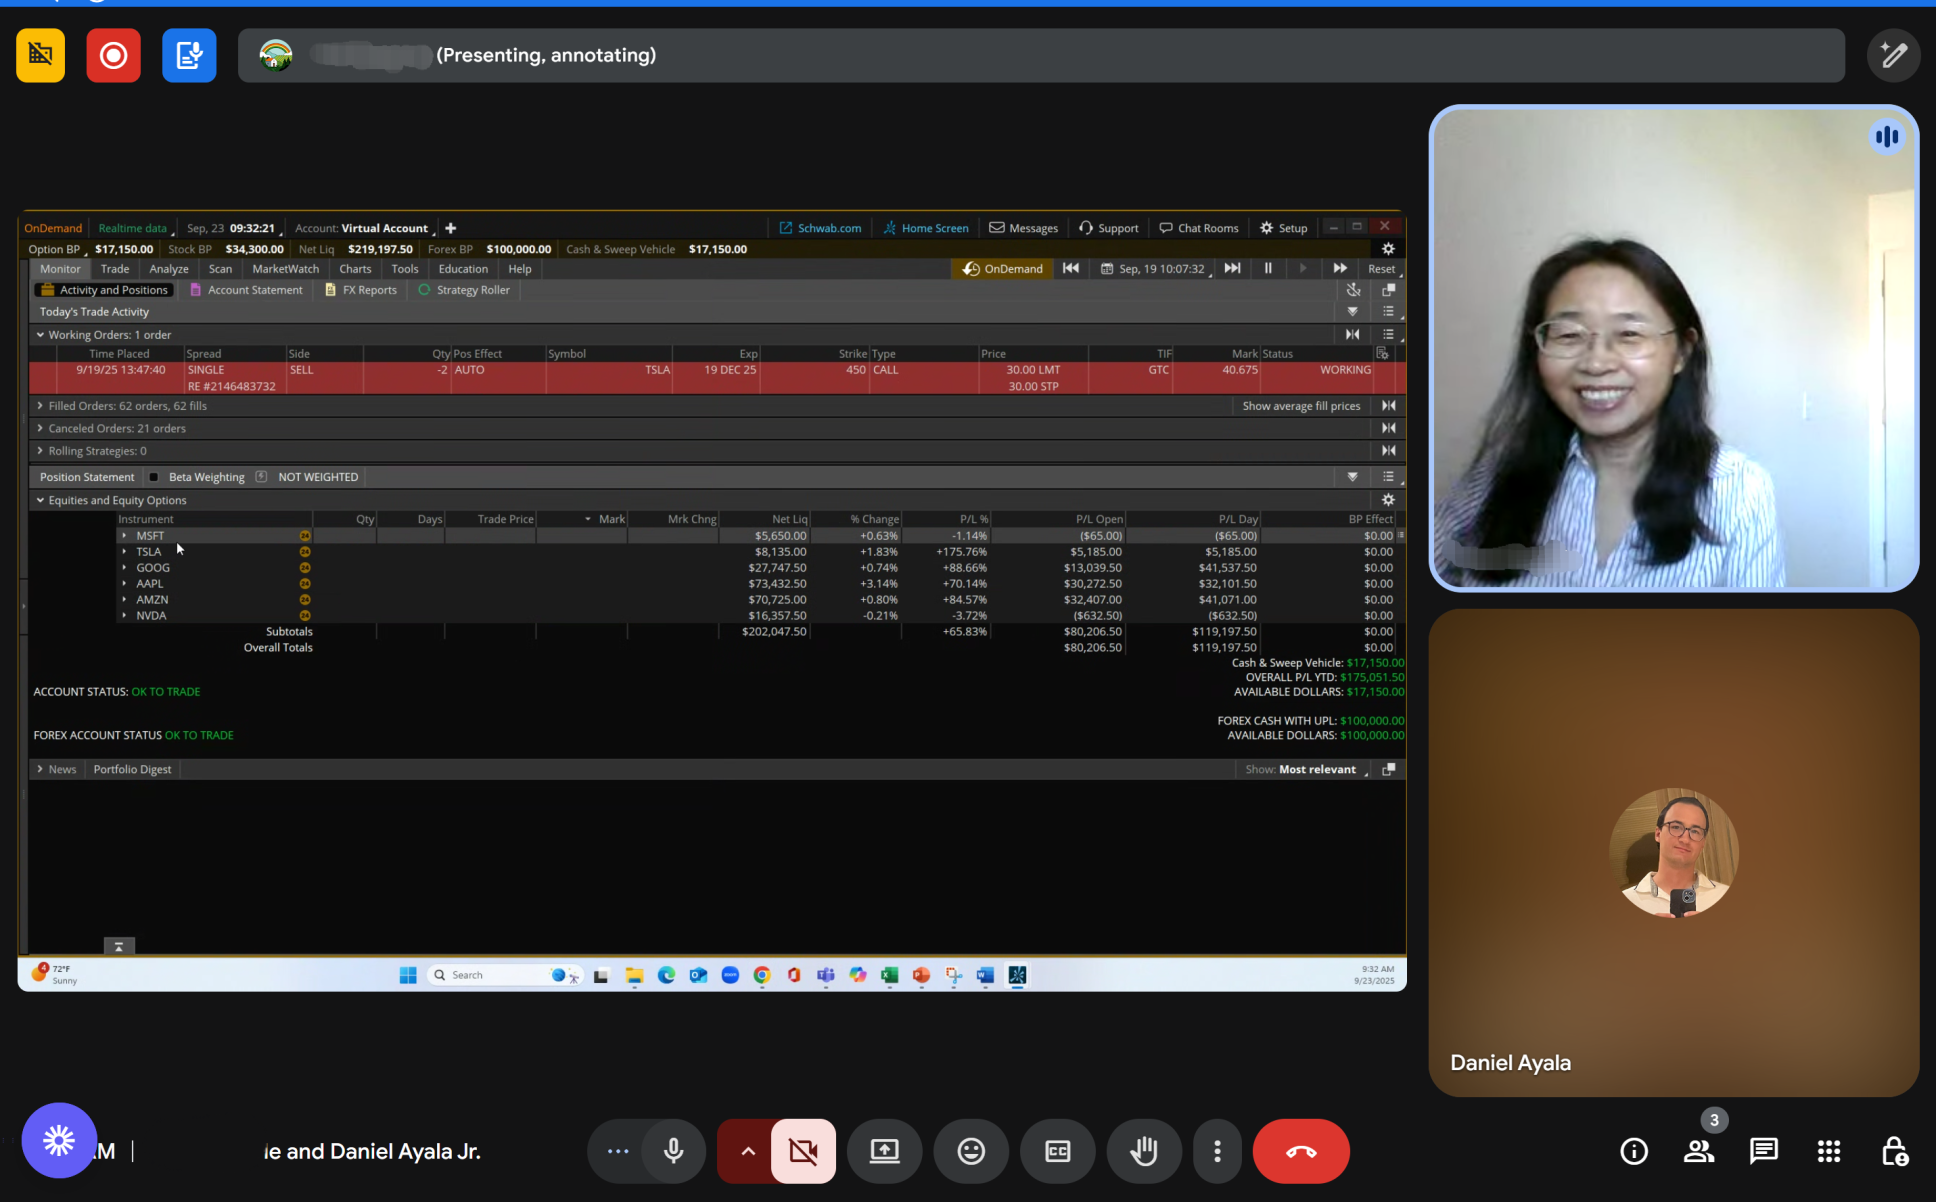Open the activities grid icon
Screen dimensions: 1936x1202
(x=1828, y=1151)
